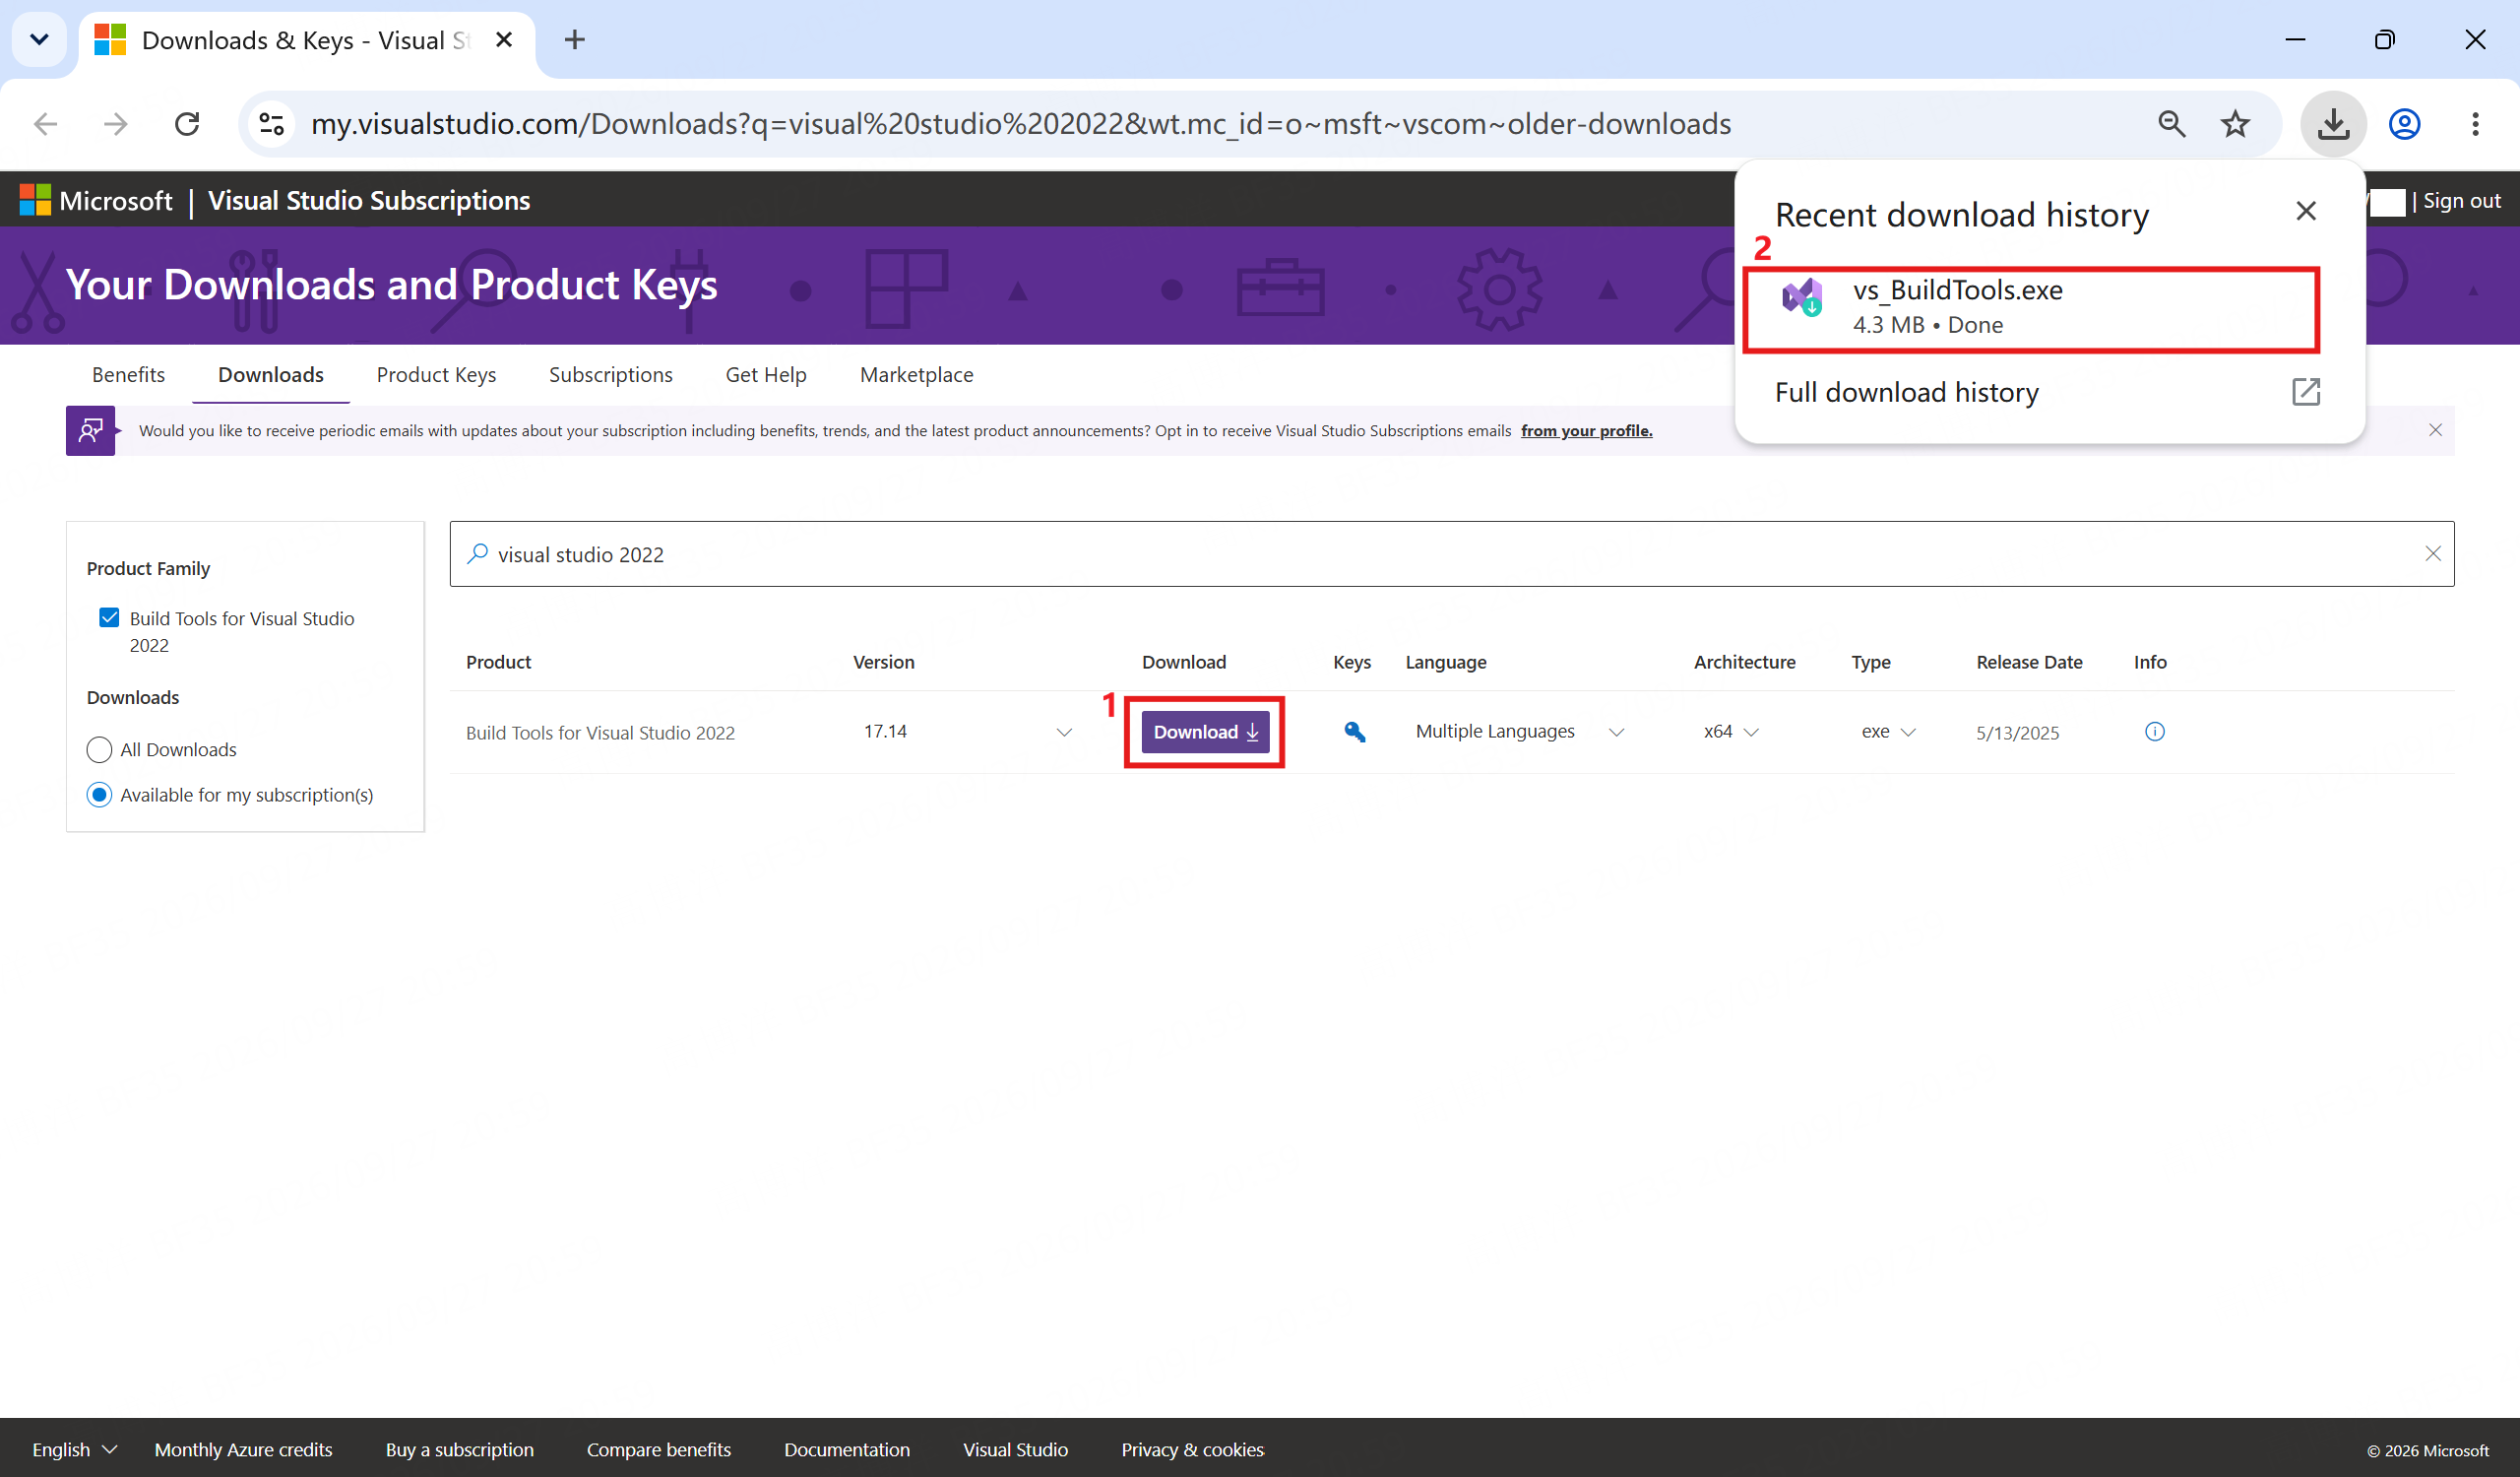Click the browser Downloads toolbar icon
The width and height of the screenshot is (2520, 1477).
(x=2333, y=124)
